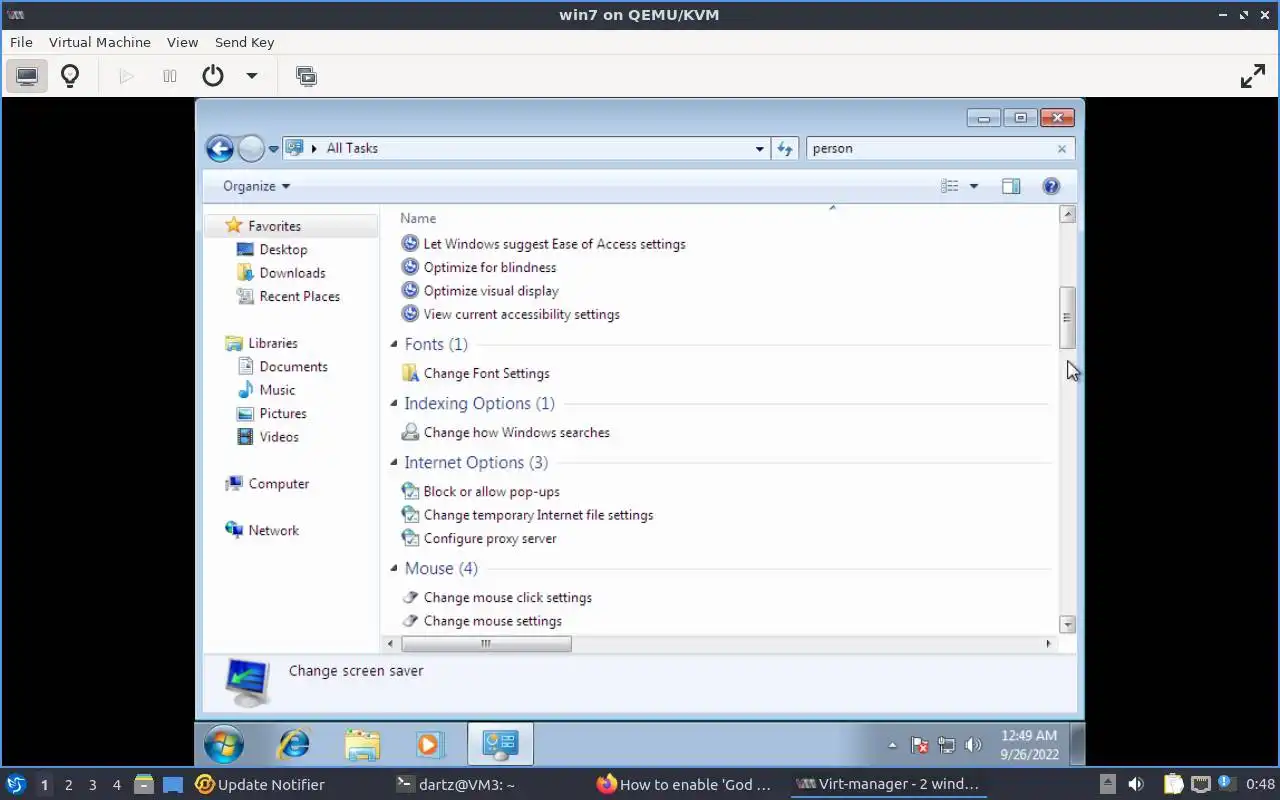Open address bar history dropdown
The image size is (1280, 800).
pos(760,149)
